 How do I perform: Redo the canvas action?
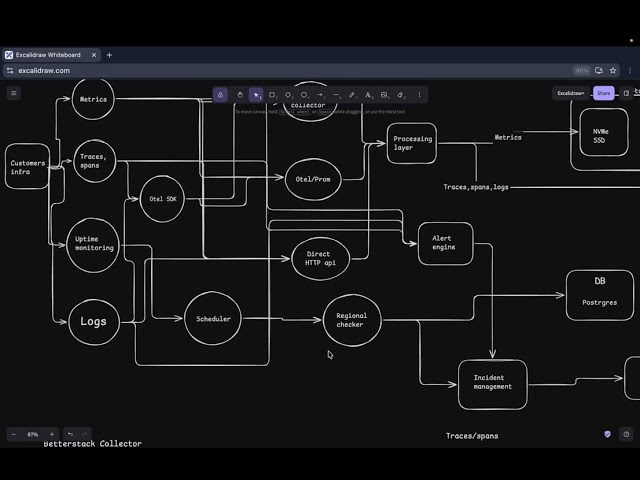click(84, 434)
